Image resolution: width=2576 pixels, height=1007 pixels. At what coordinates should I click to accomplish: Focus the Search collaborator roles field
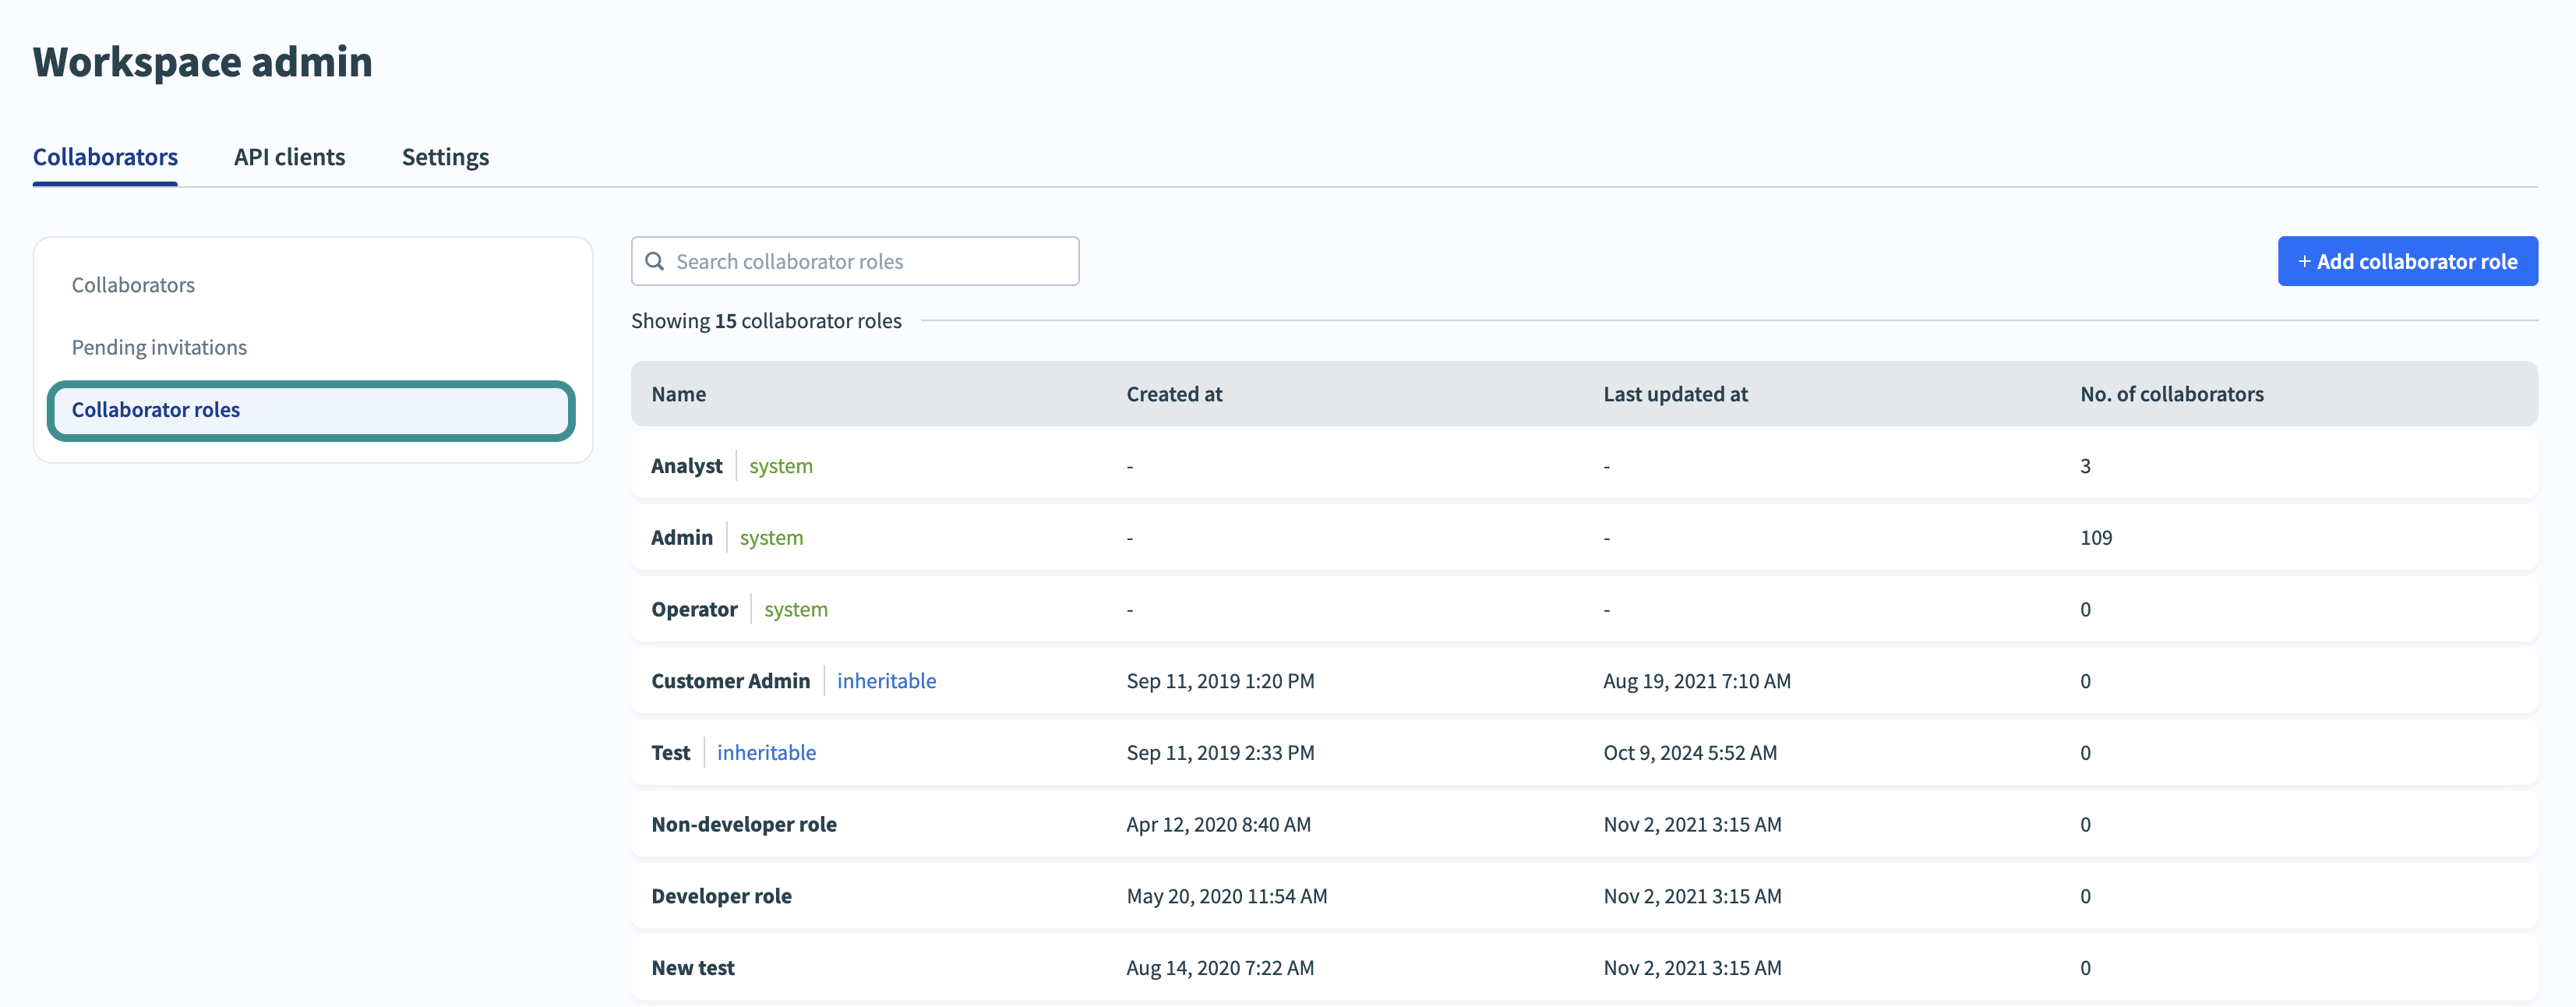pyautogui.click(x=855, y=261)
